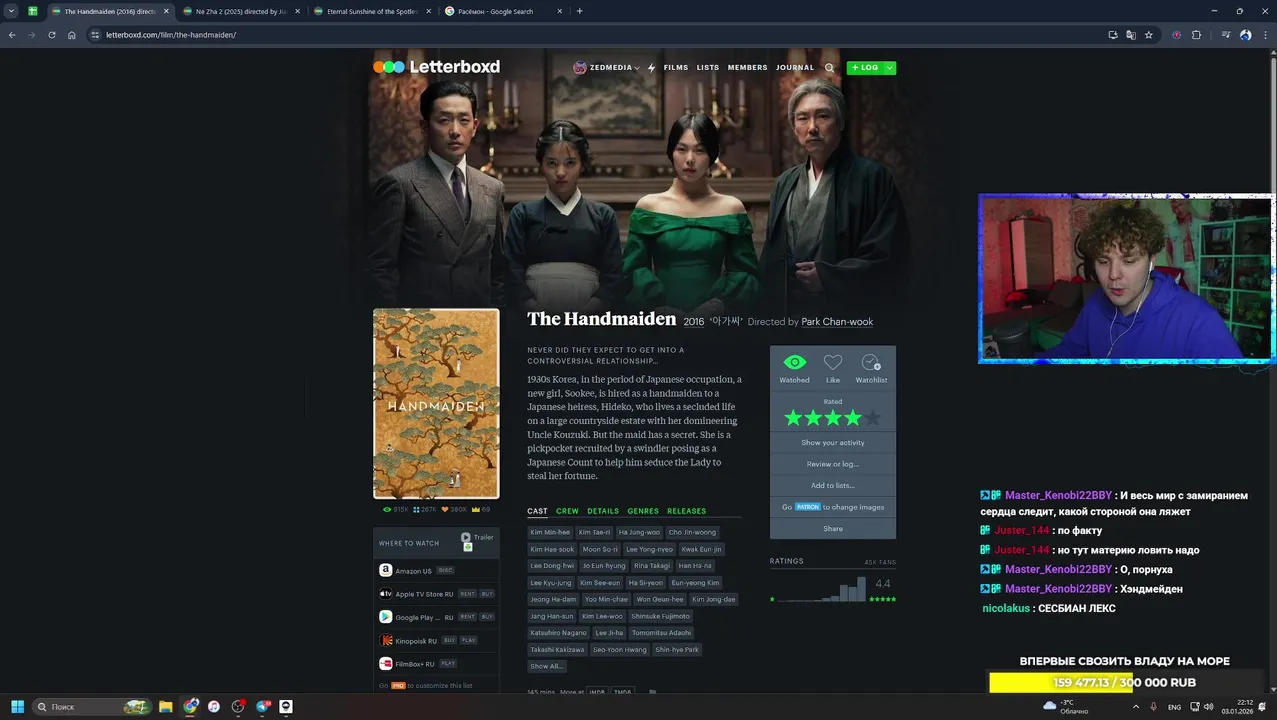This screenshot has height=720, width=1277.
Task: Click the activity lightning bolt icon
Action: (x=652, y=68)
